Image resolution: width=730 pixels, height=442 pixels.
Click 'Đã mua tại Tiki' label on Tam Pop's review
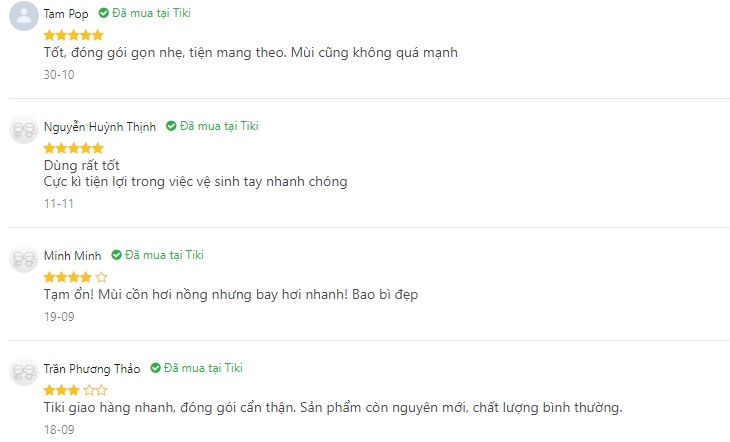[151, 13]
